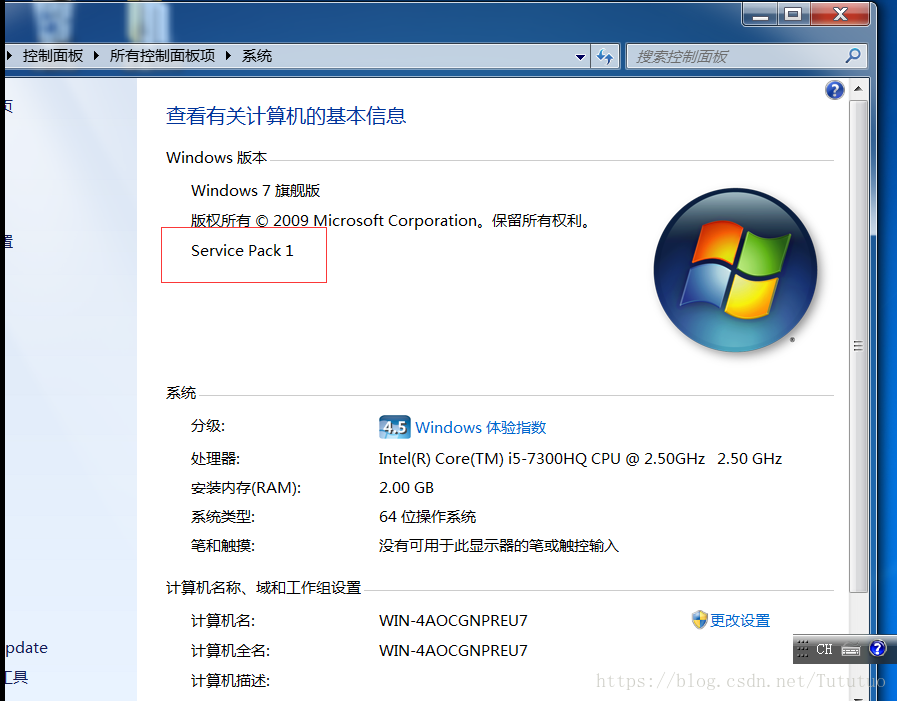Click the Windows 7 旗舰版 text
This screenshot has width=897, height=701.
(x=255, y=191)
